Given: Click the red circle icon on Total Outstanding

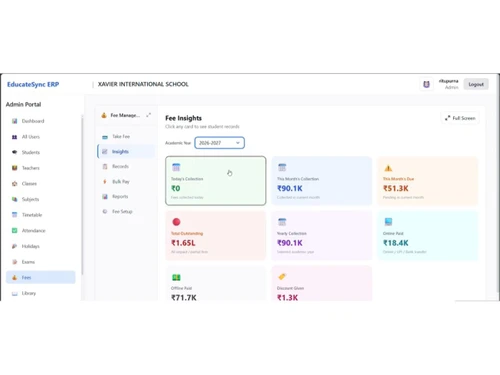Looking at the screenshot, I should pyautogui.click(x=176, y=222).
